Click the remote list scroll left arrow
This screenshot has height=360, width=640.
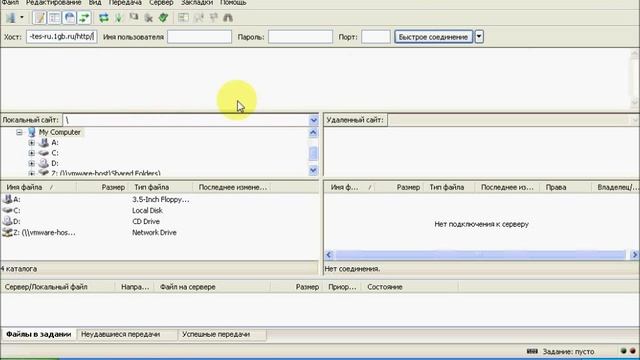tap(329, 255)
